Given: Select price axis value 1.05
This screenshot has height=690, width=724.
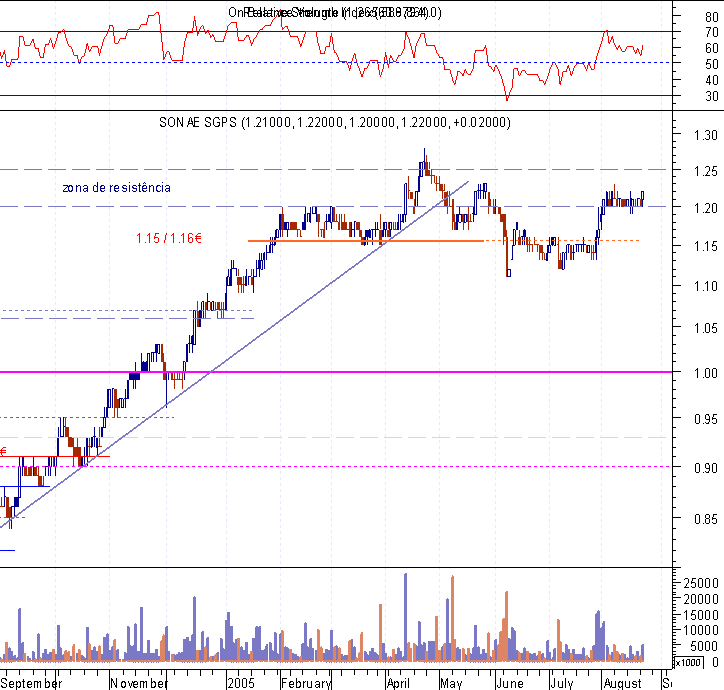Looking at the screenshot, I should (x=705, y=328).
